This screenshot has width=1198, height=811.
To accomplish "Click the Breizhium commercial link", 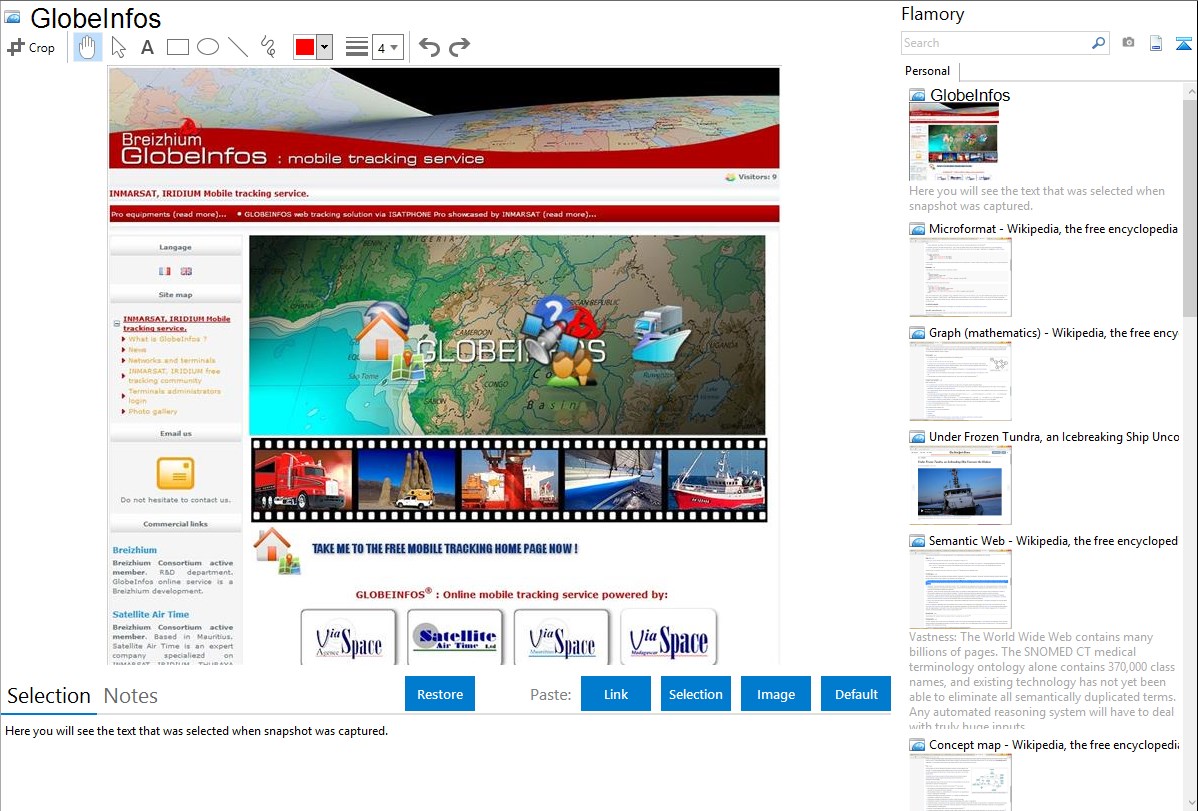I will 134,550.
